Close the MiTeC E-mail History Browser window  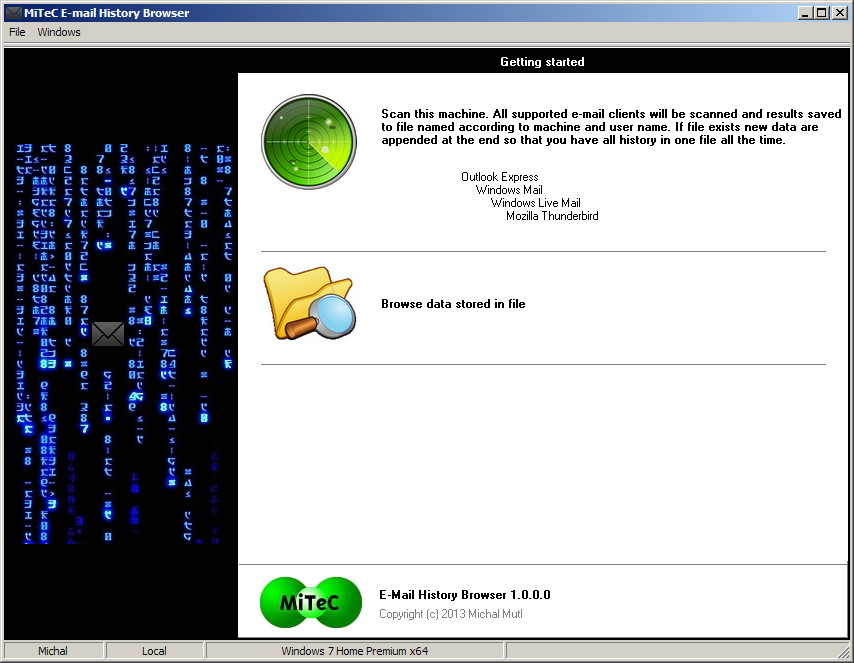(x=839, y=13)
